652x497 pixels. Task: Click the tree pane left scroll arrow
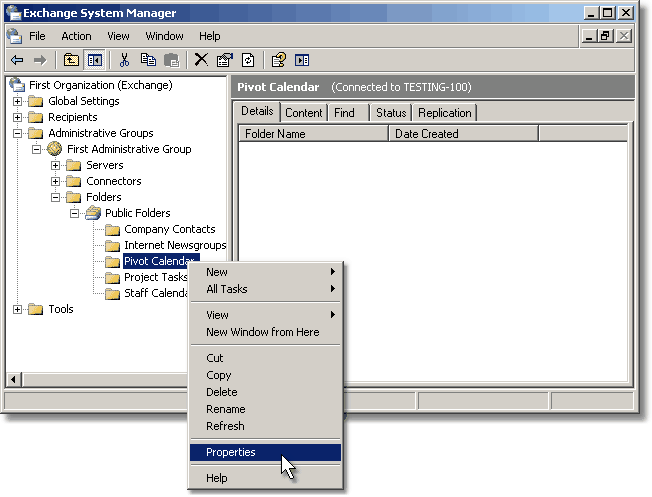click(14, 379)
